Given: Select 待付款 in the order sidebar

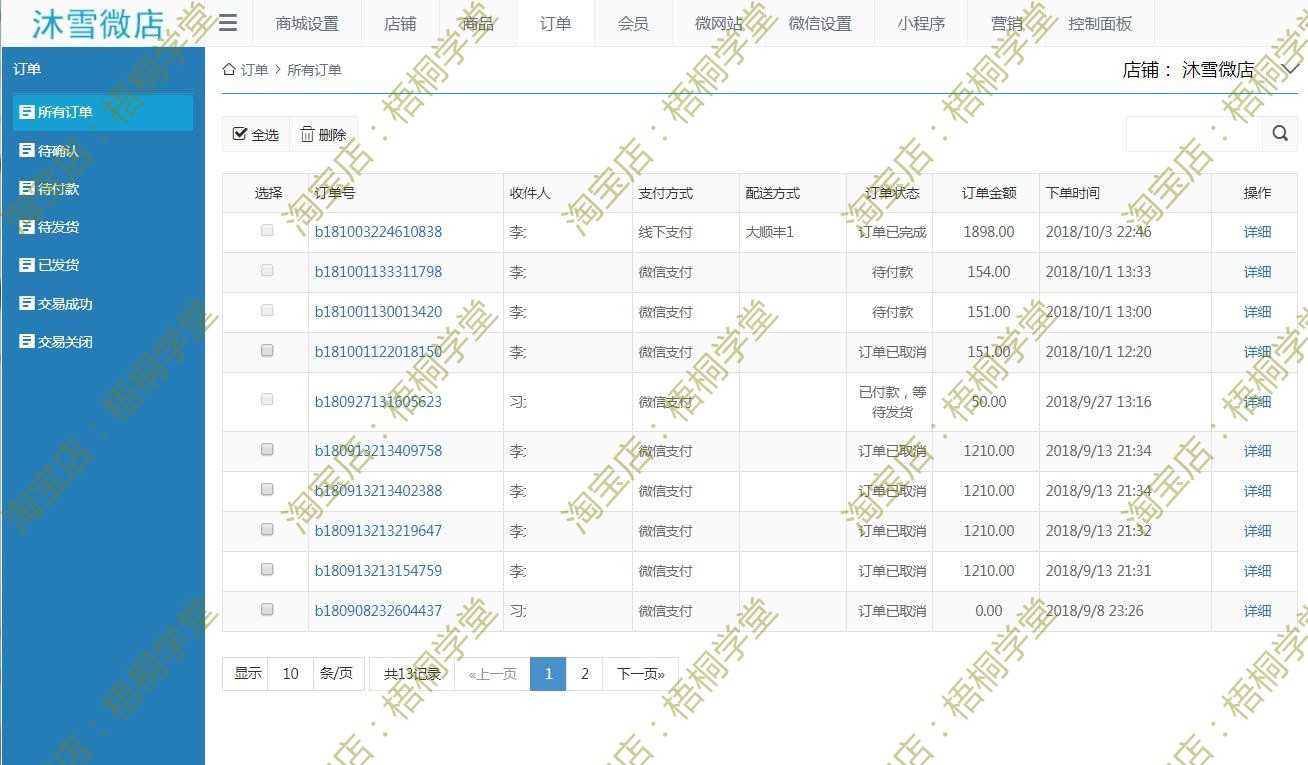Looking at the screenshot, I should point(60,188).
